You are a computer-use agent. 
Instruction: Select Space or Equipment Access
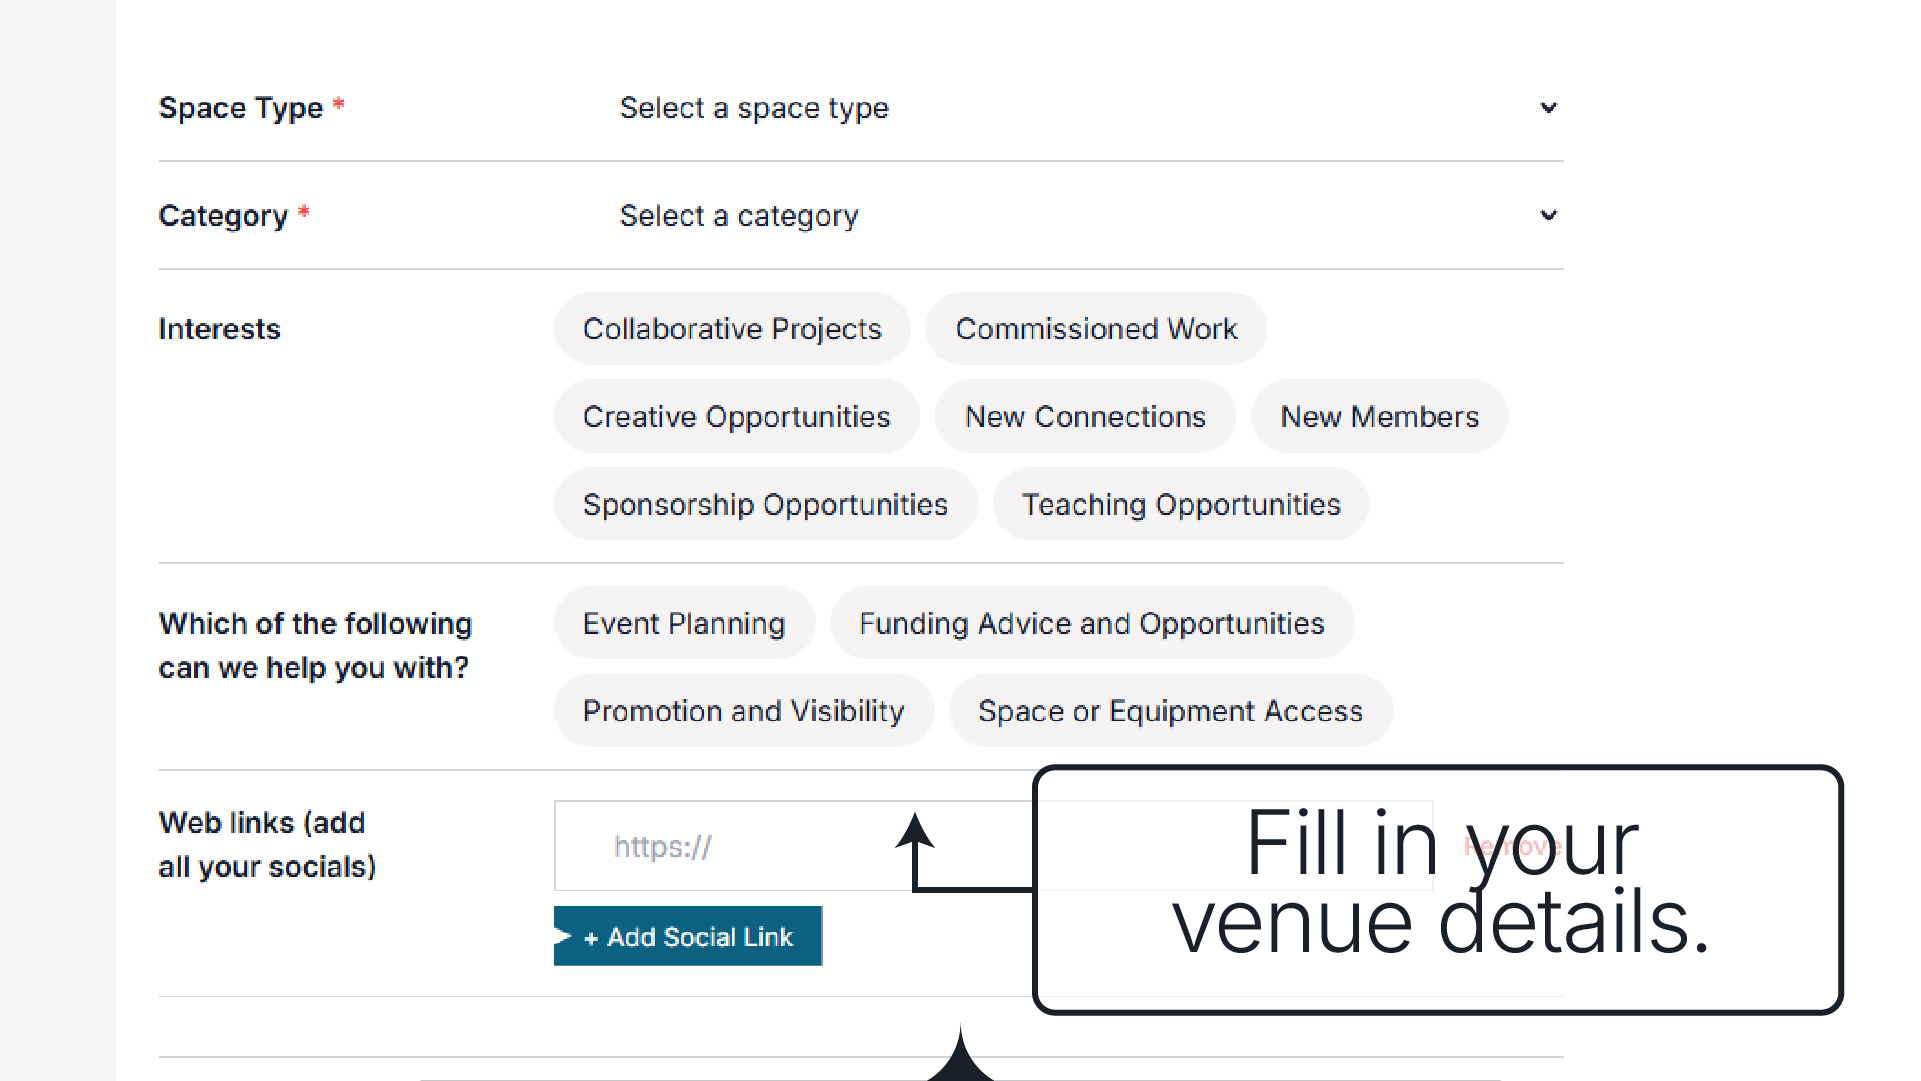[1170, 711]
